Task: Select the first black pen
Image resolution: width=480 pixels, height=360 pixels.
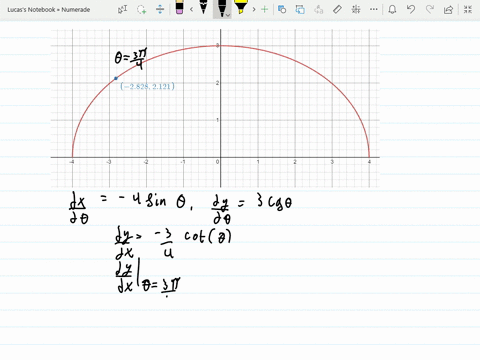Action: click(203, 7)
